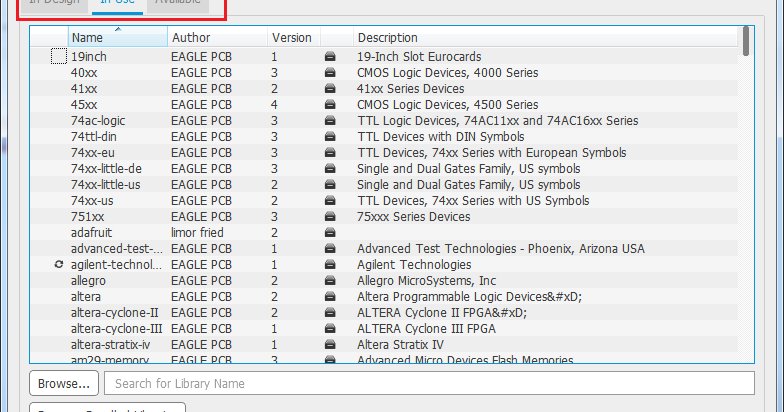Click the library icon in the 19inch row
This screenshot has height=412, width=784.
[330, 56]
